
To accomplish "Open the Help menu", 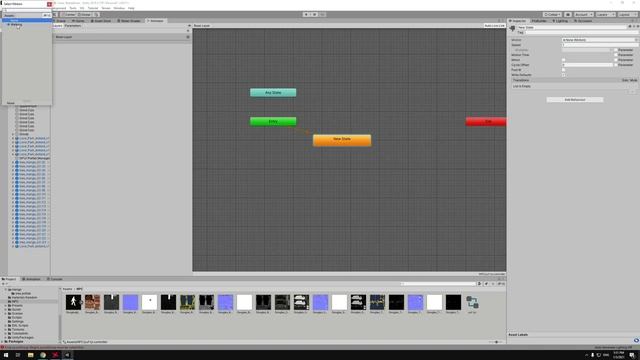I will point(131,8).
